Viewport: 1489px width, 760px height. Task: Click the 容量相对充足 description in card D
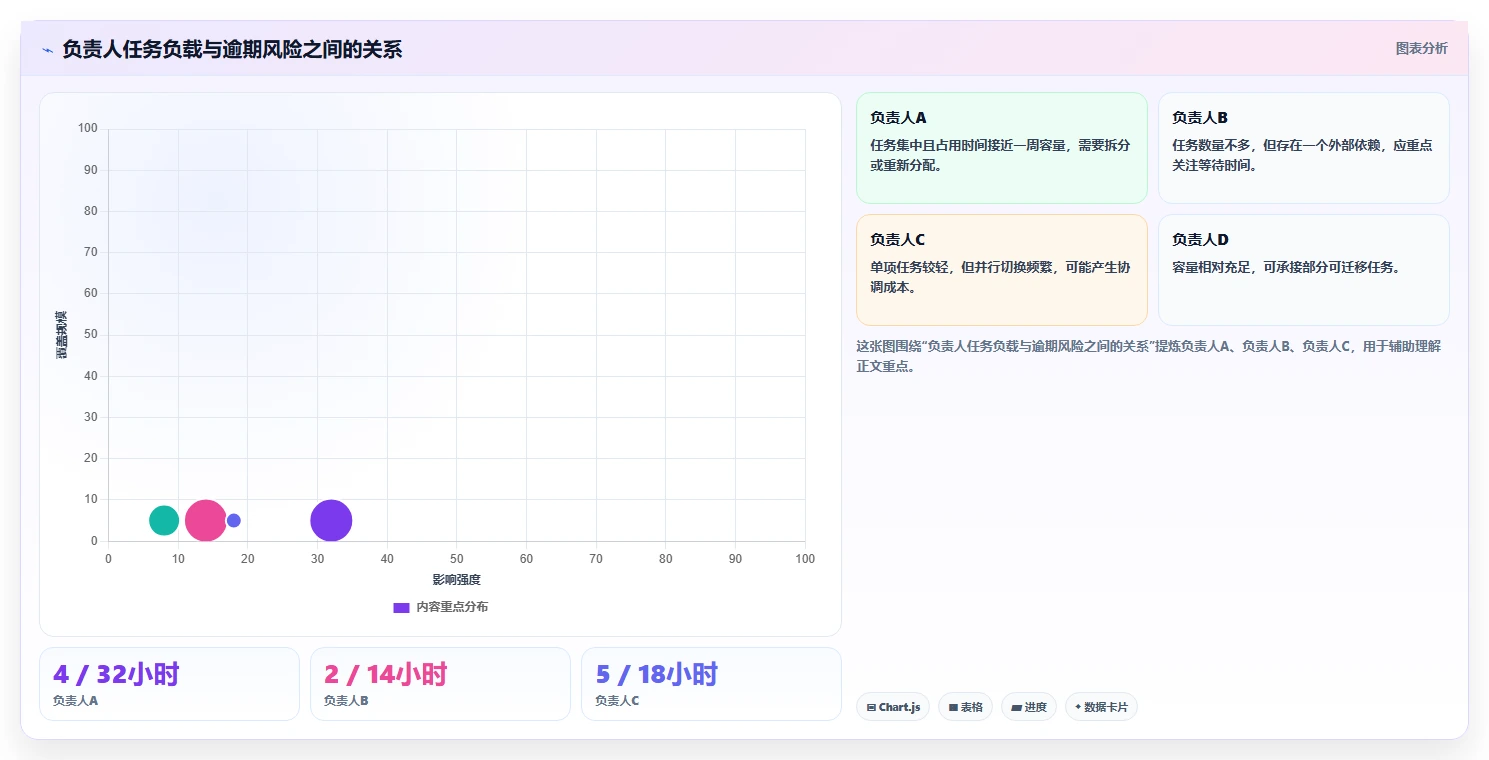click(x=1286, y=267)
